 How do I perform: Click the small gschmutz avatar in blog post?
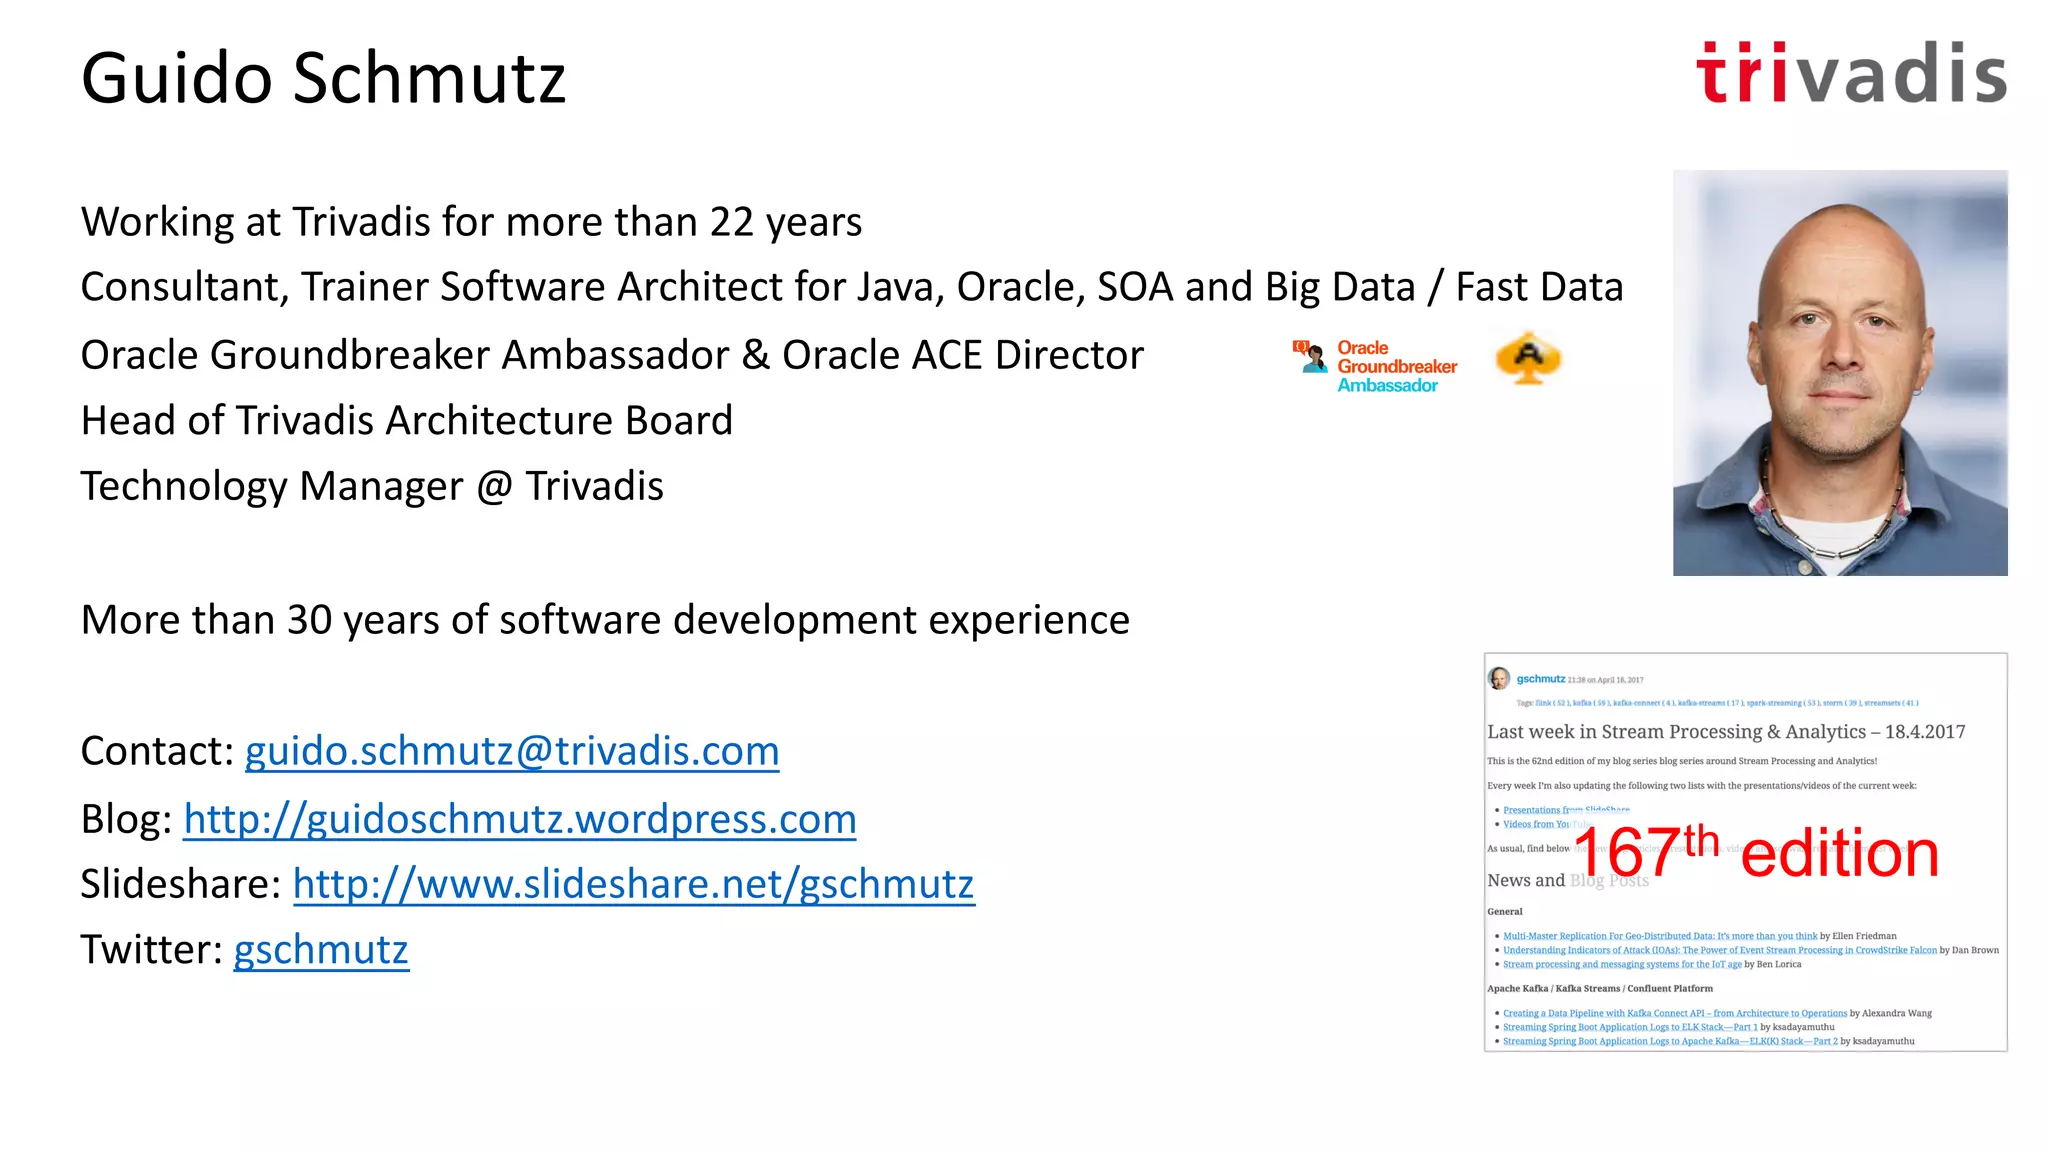pos(1498,679)
